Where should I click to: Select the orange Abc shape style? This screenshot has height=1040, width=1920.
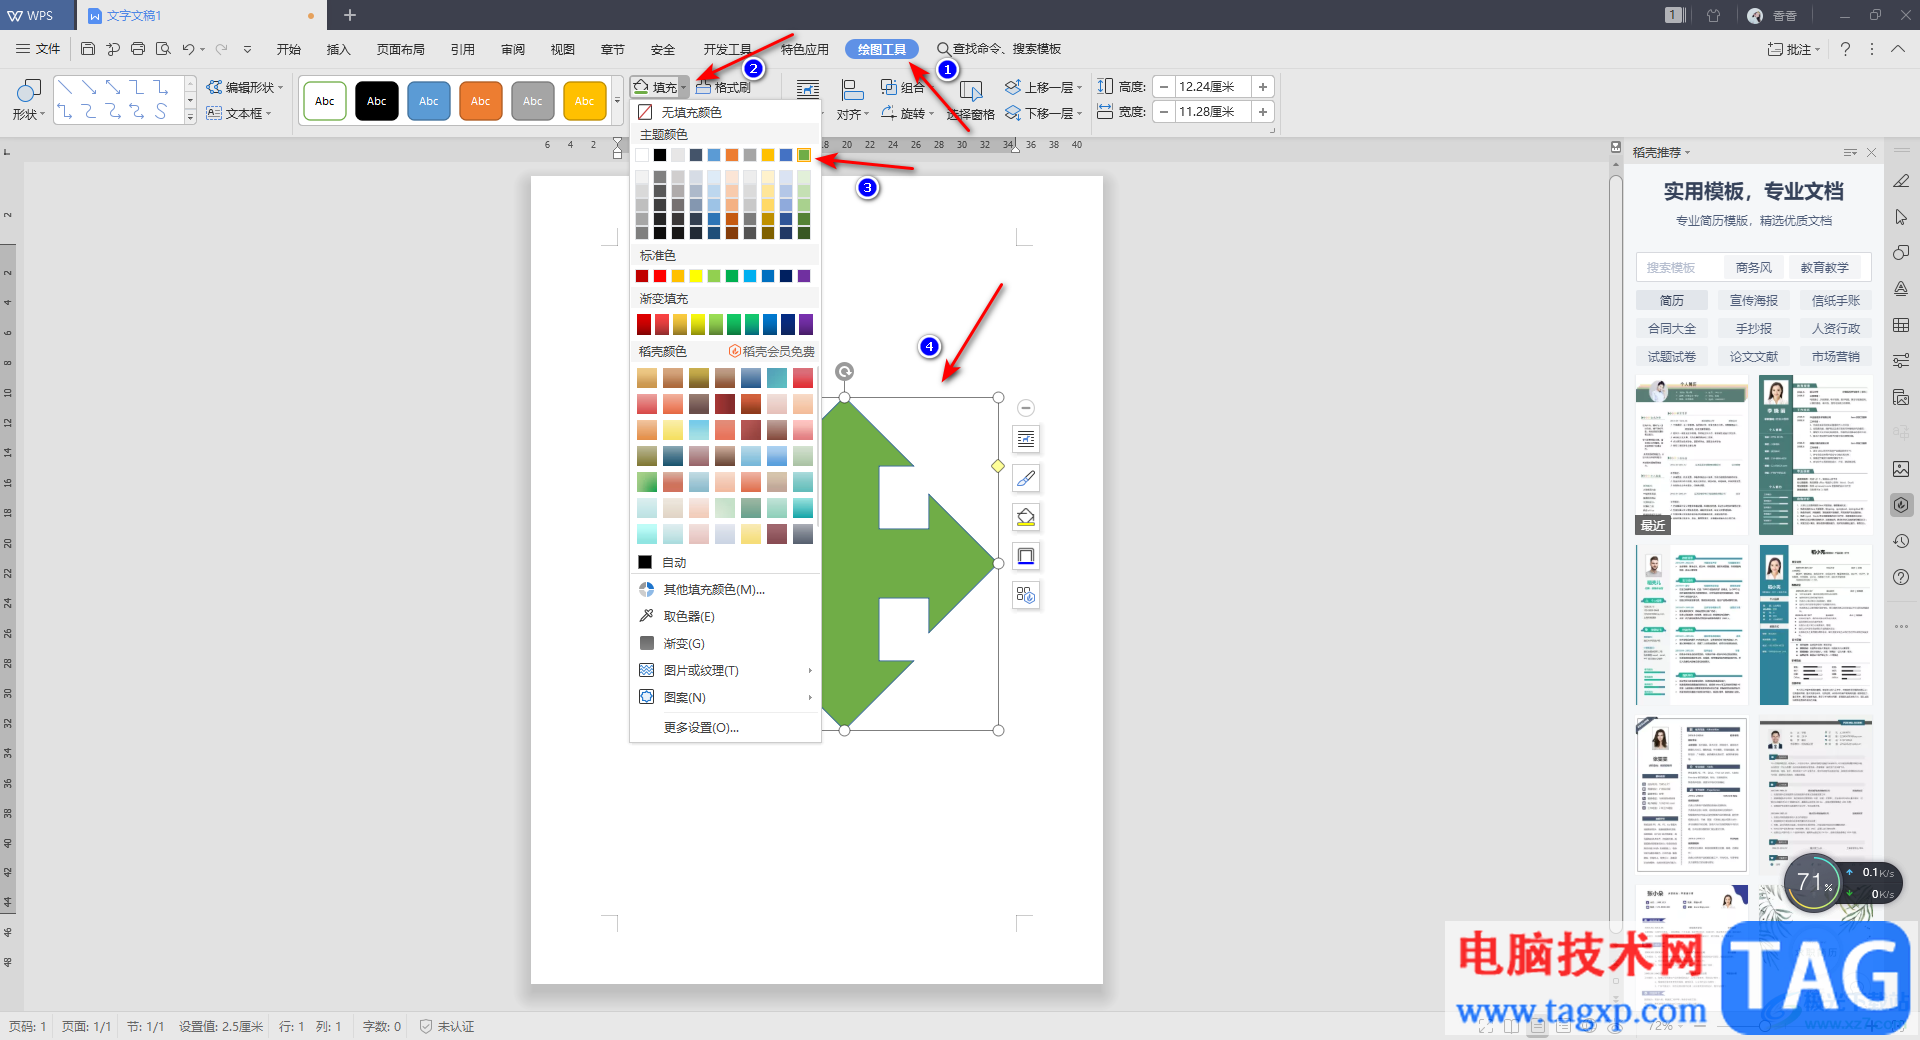coord(481,101)
